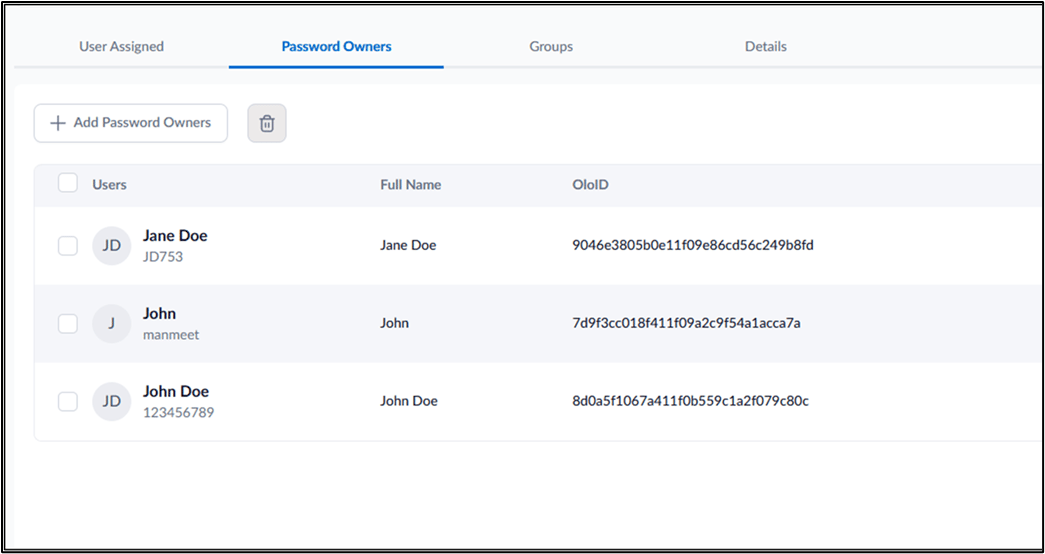The height and width of the screenshot is (554, 1045).
Task: Click the 123456789 username text
Action: [x=178, y=413]
